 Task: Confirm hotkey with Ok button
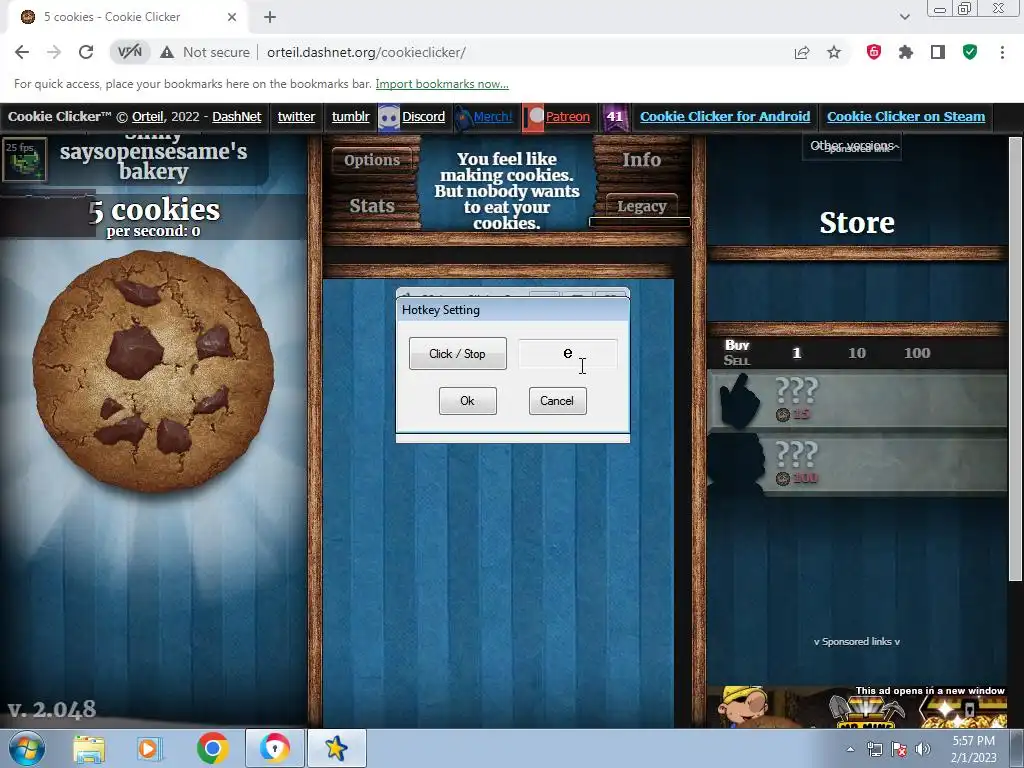tap(468, 401)
